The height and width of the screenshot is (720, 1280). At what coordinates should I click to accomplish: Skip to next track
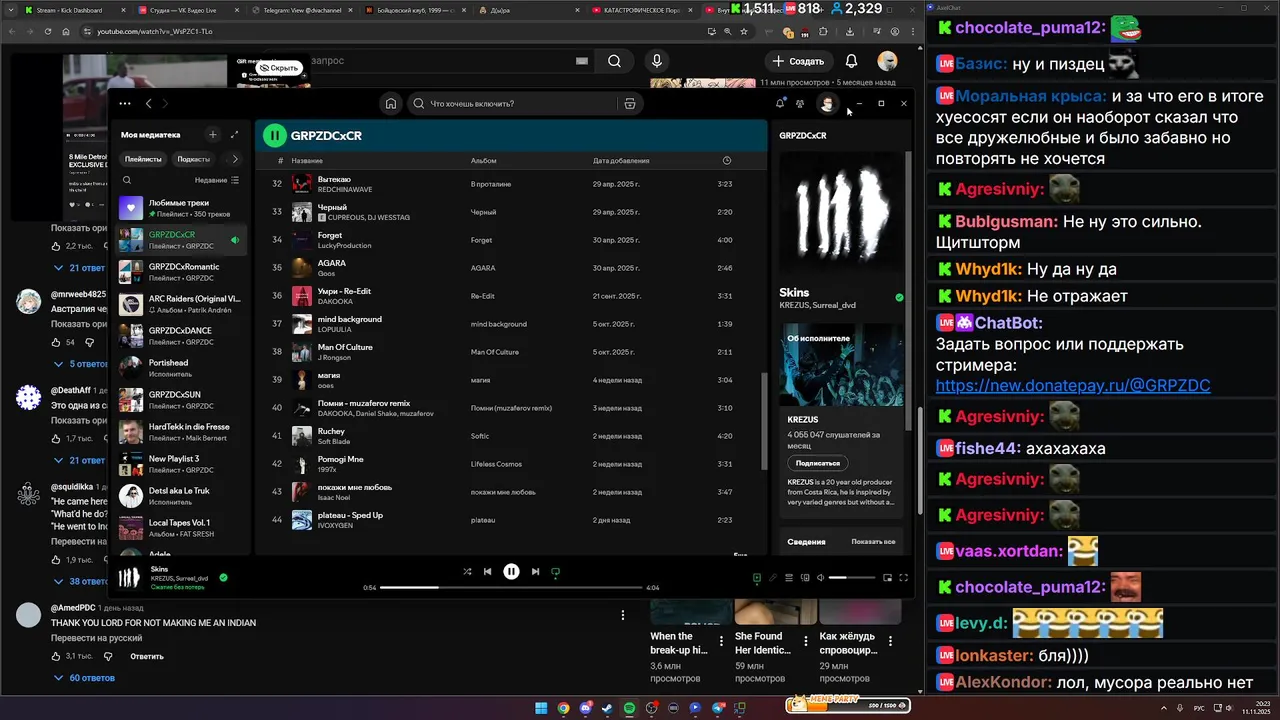click(x=535, y=572)
